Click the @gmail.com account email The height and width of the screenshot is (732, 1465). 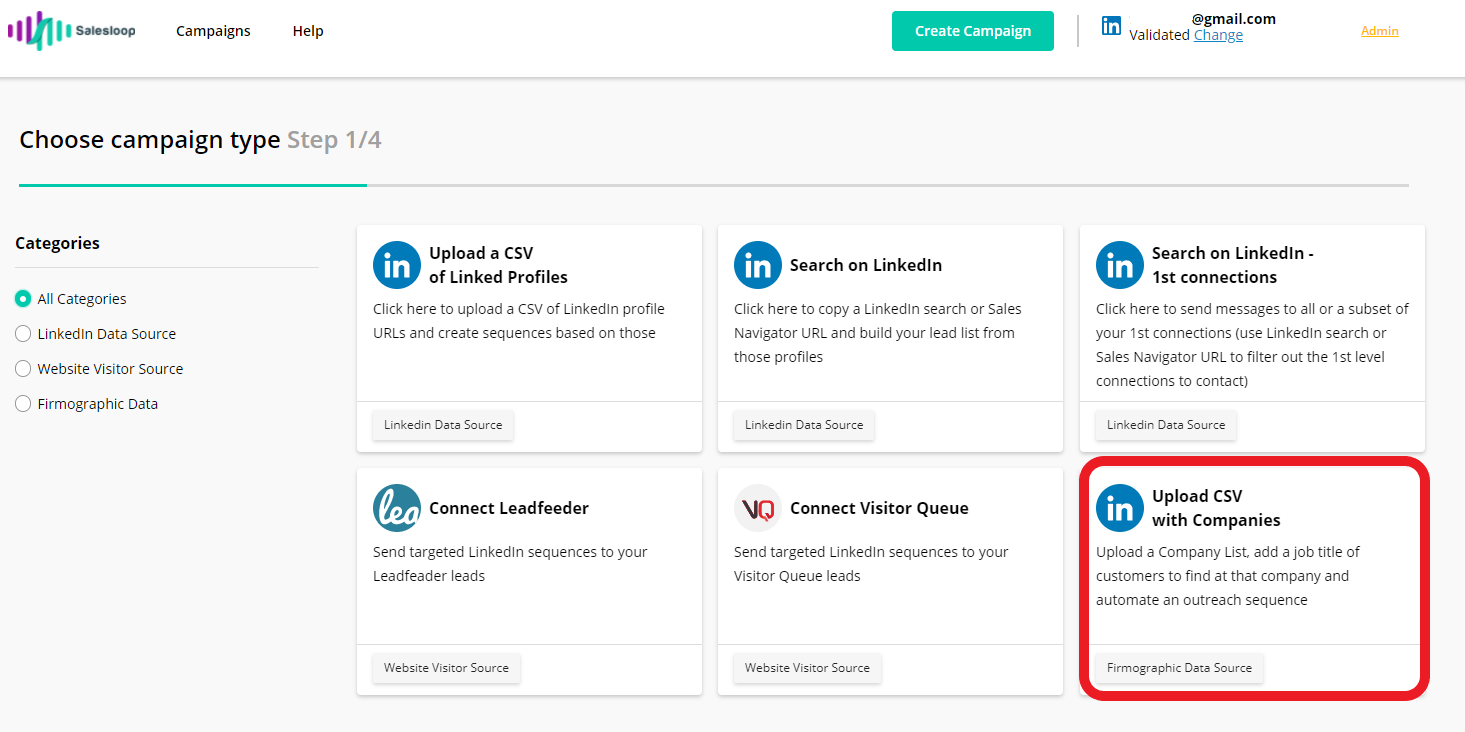[x=1234, y=19]
